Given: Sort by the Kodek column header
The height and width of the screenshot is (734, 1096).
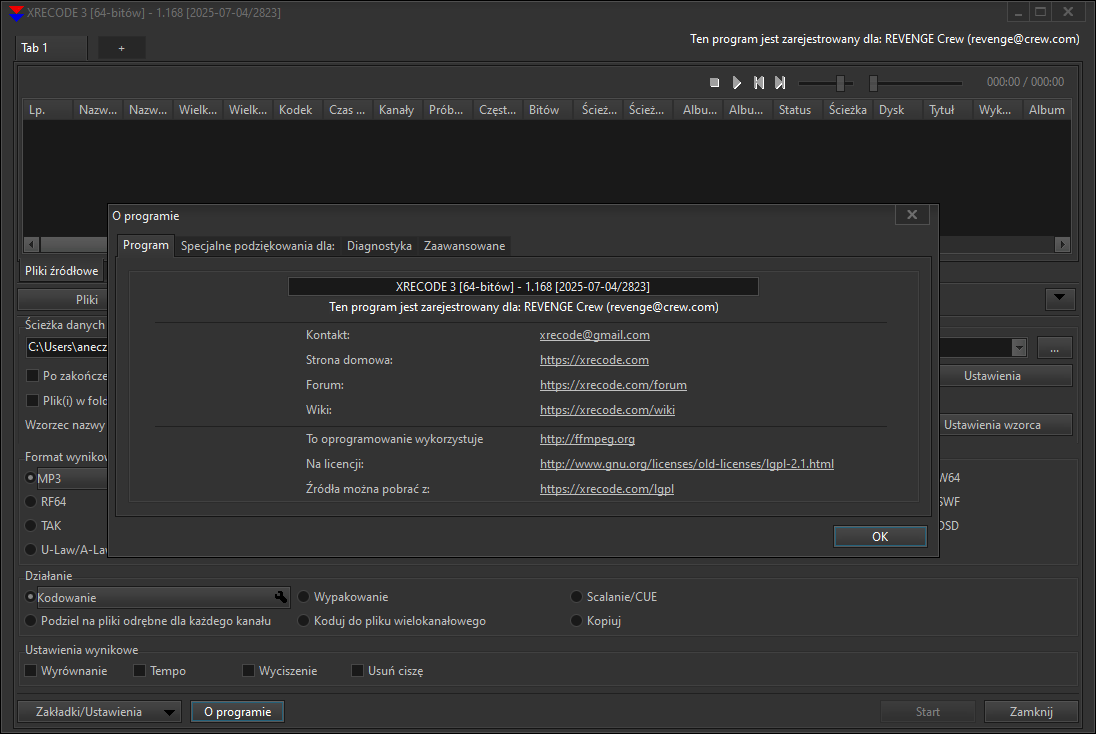Looking at the screenshot, I should (x=298, y=110).
